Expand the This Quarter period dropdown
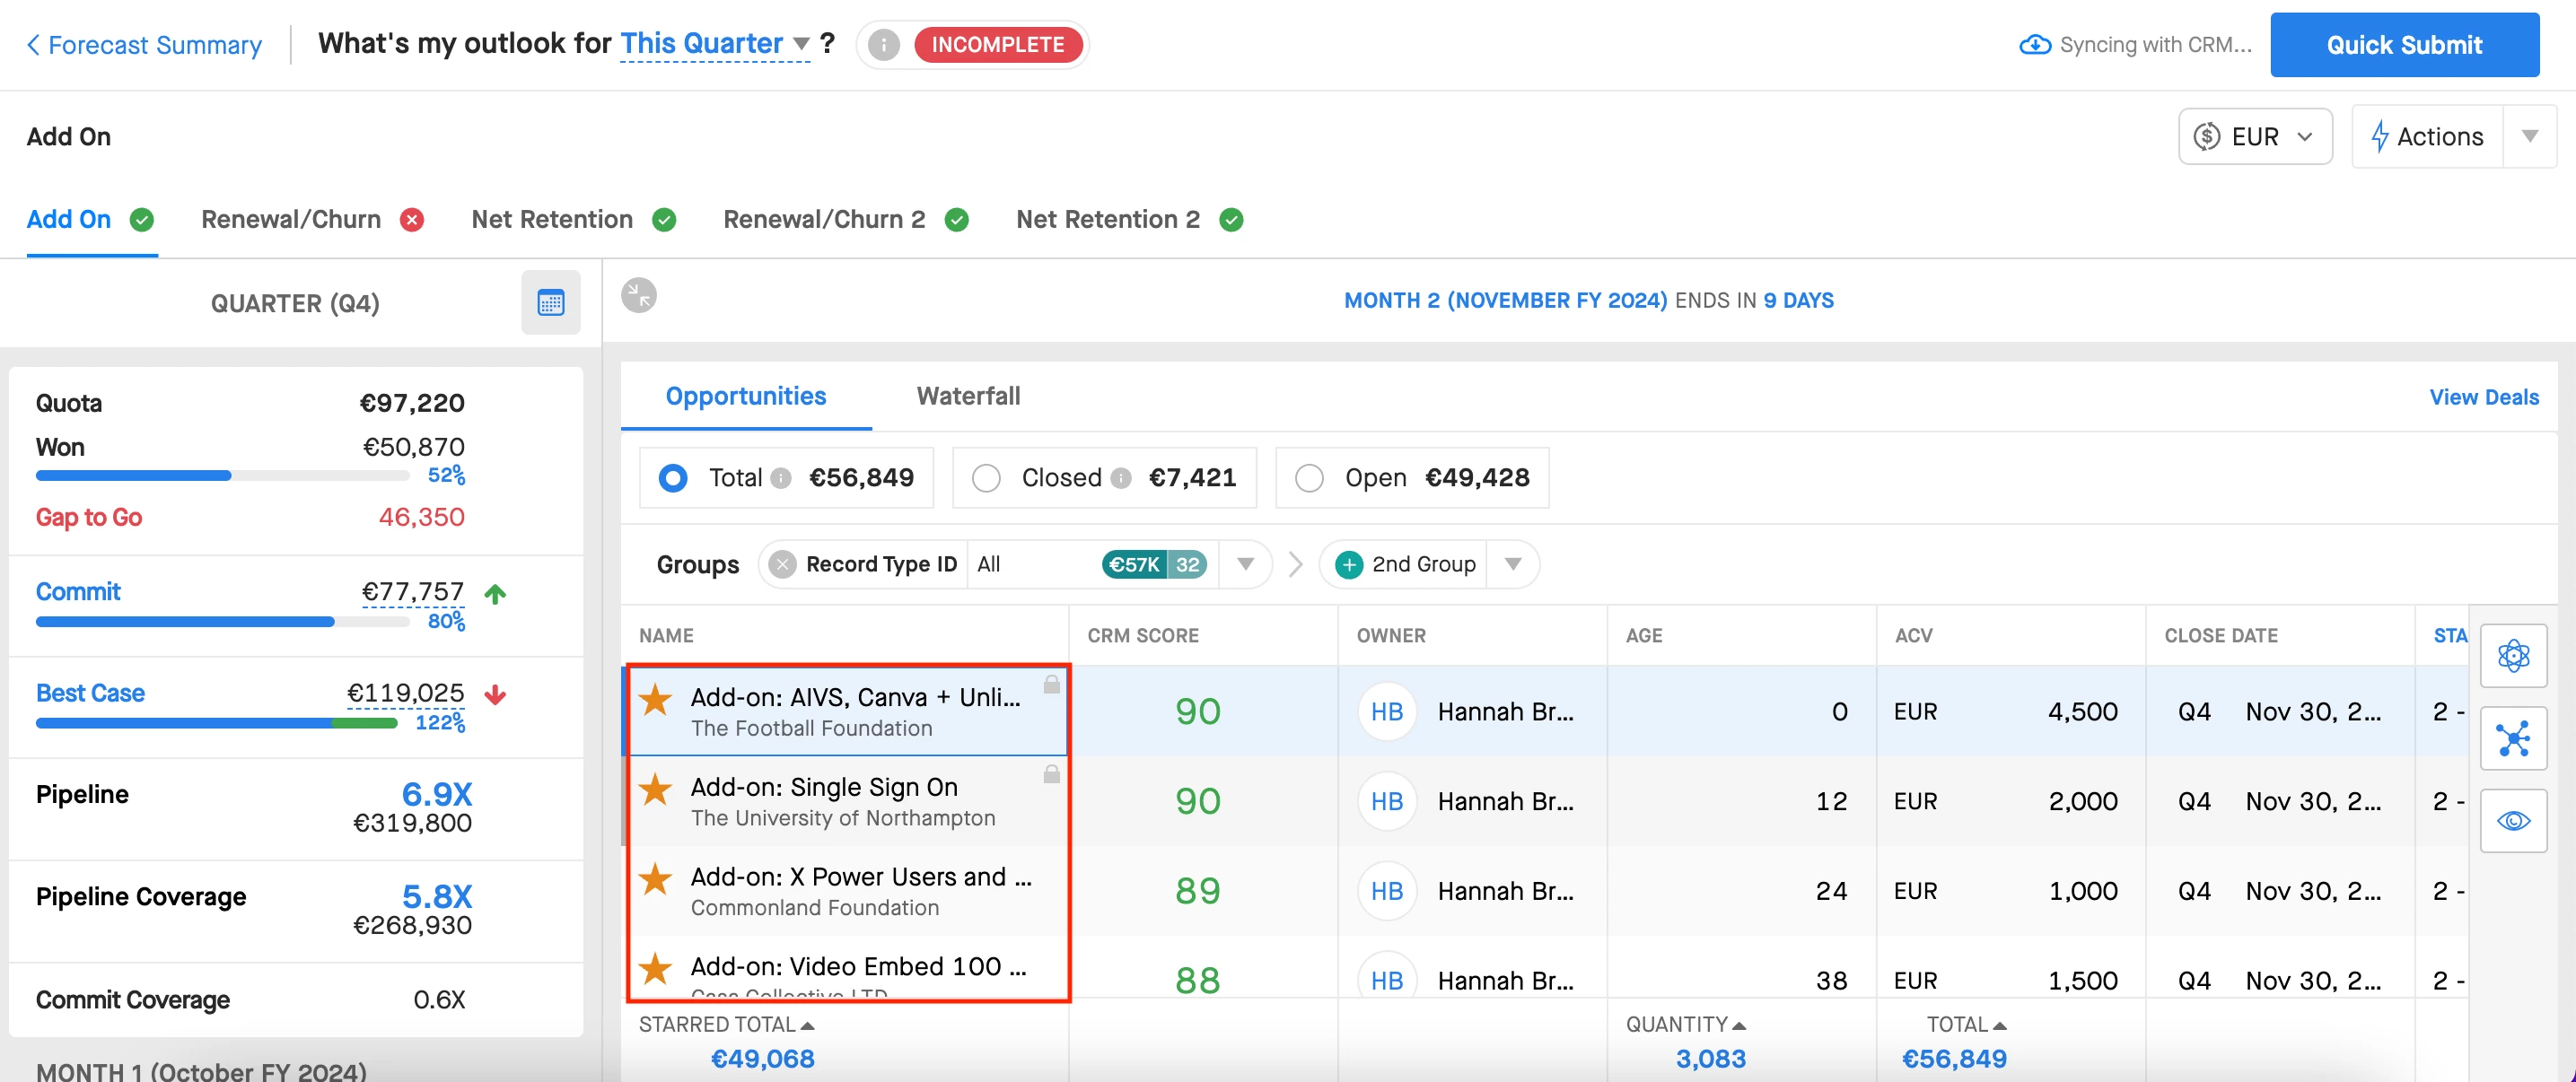 pos(801,44)
